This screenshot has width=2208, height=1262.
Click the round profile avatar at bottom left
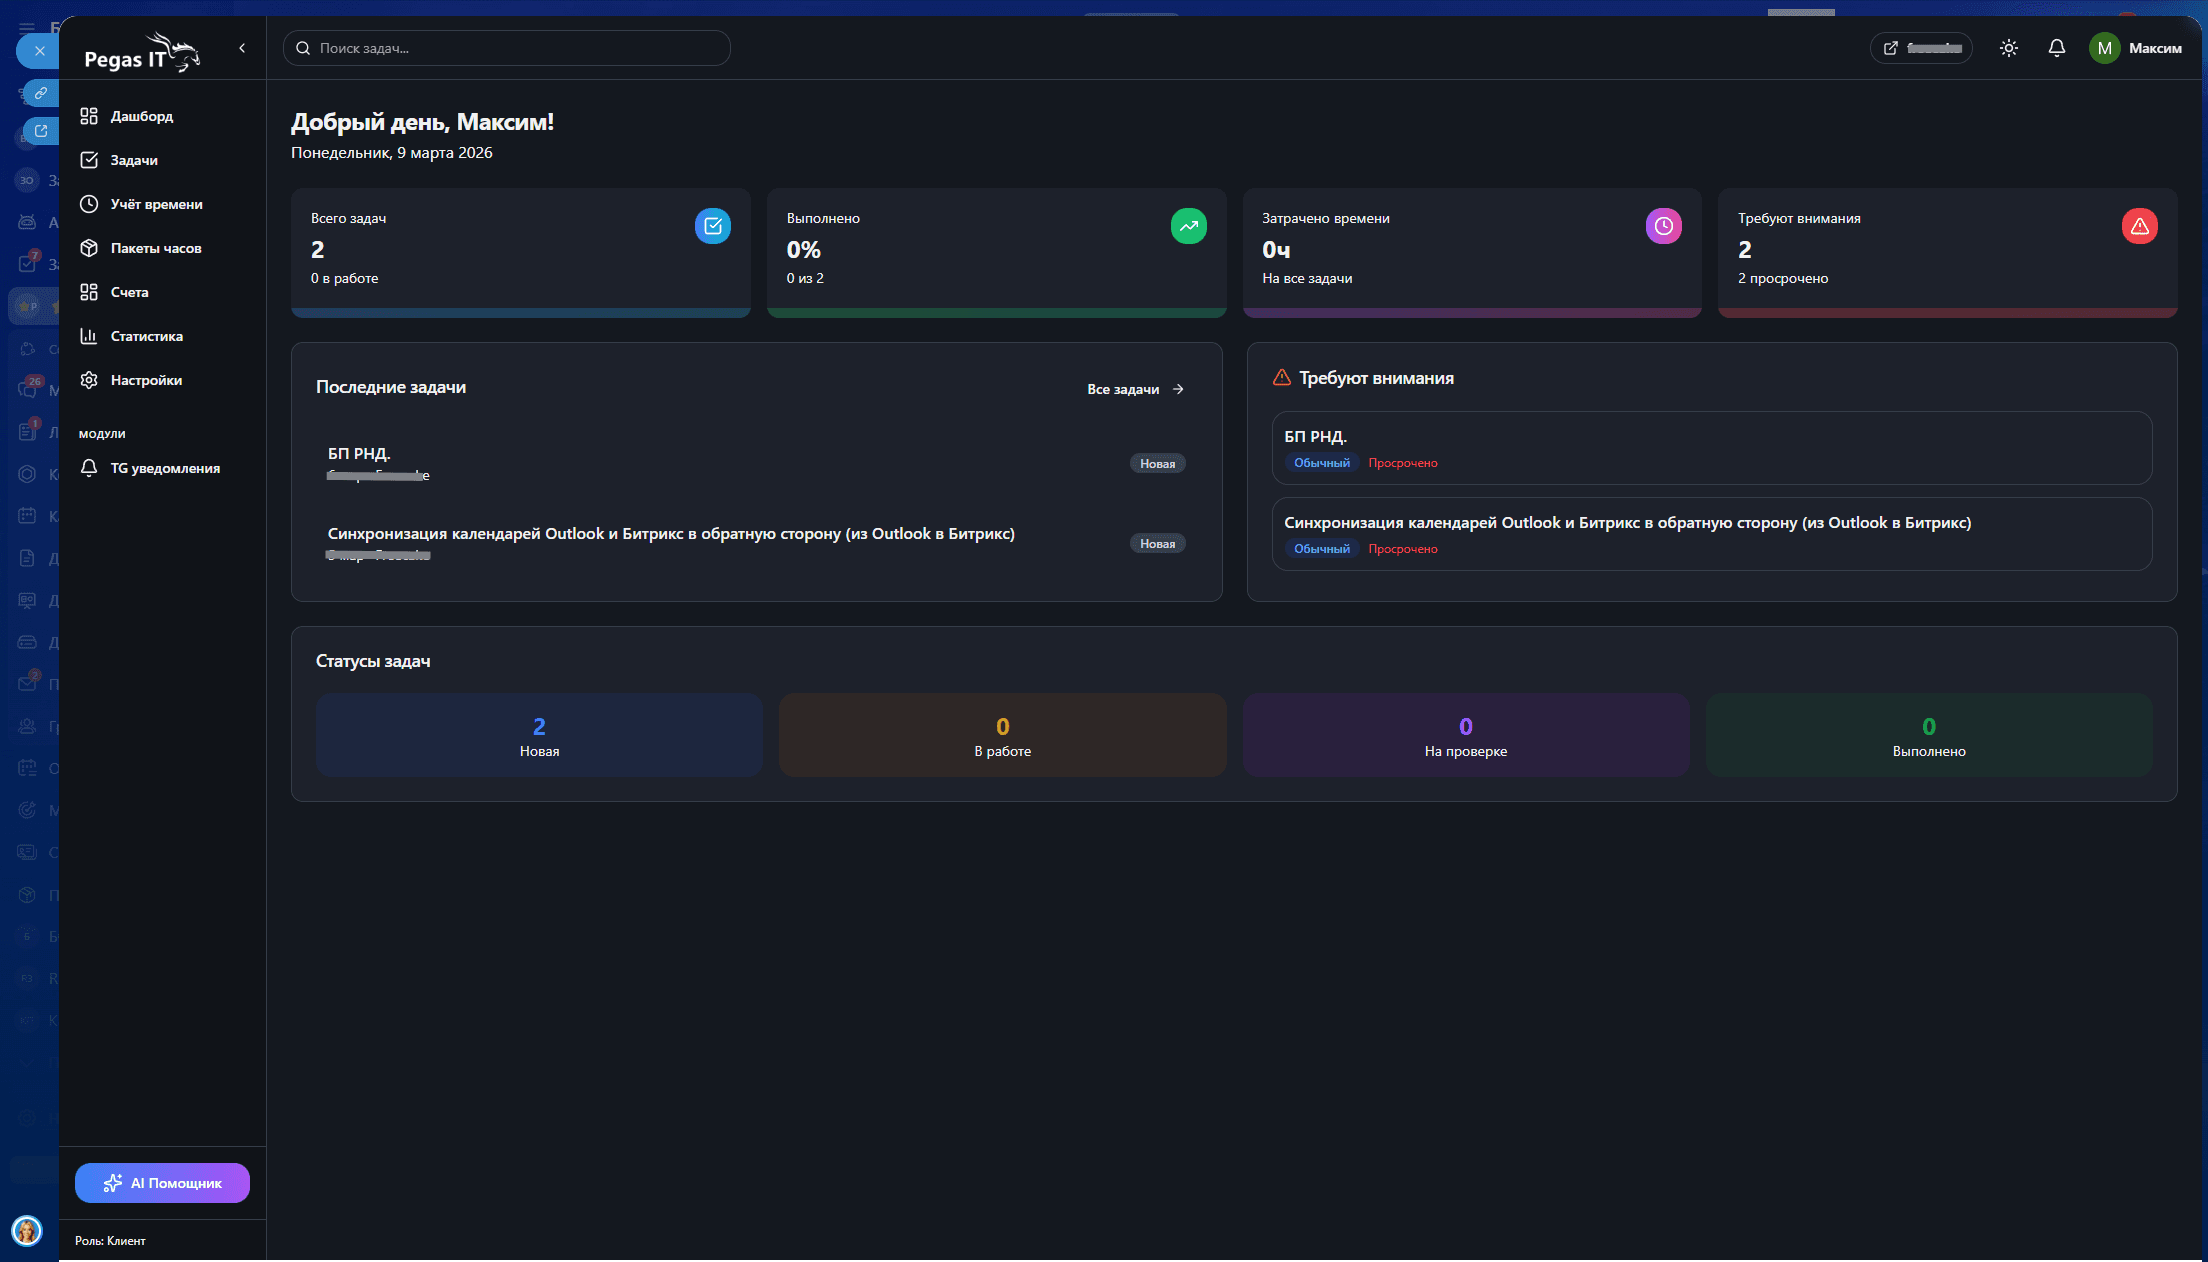27,1231
